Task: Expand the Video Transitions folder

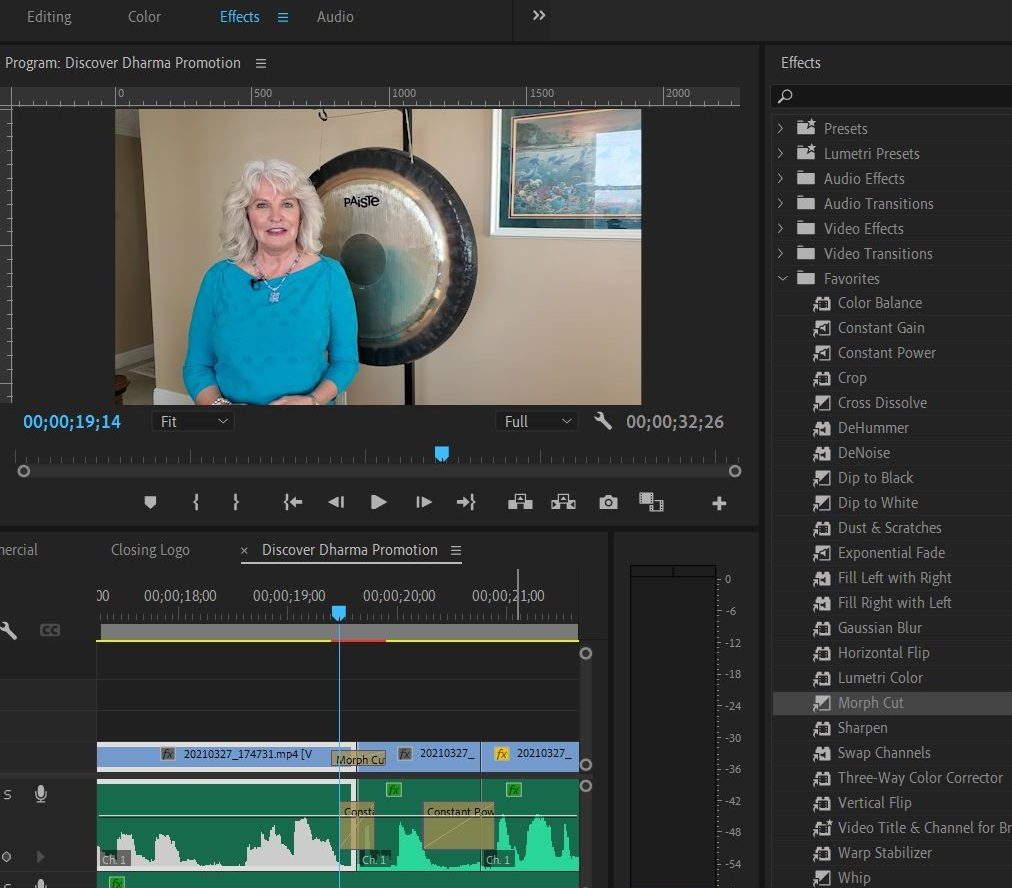Action: coord(780,254)
